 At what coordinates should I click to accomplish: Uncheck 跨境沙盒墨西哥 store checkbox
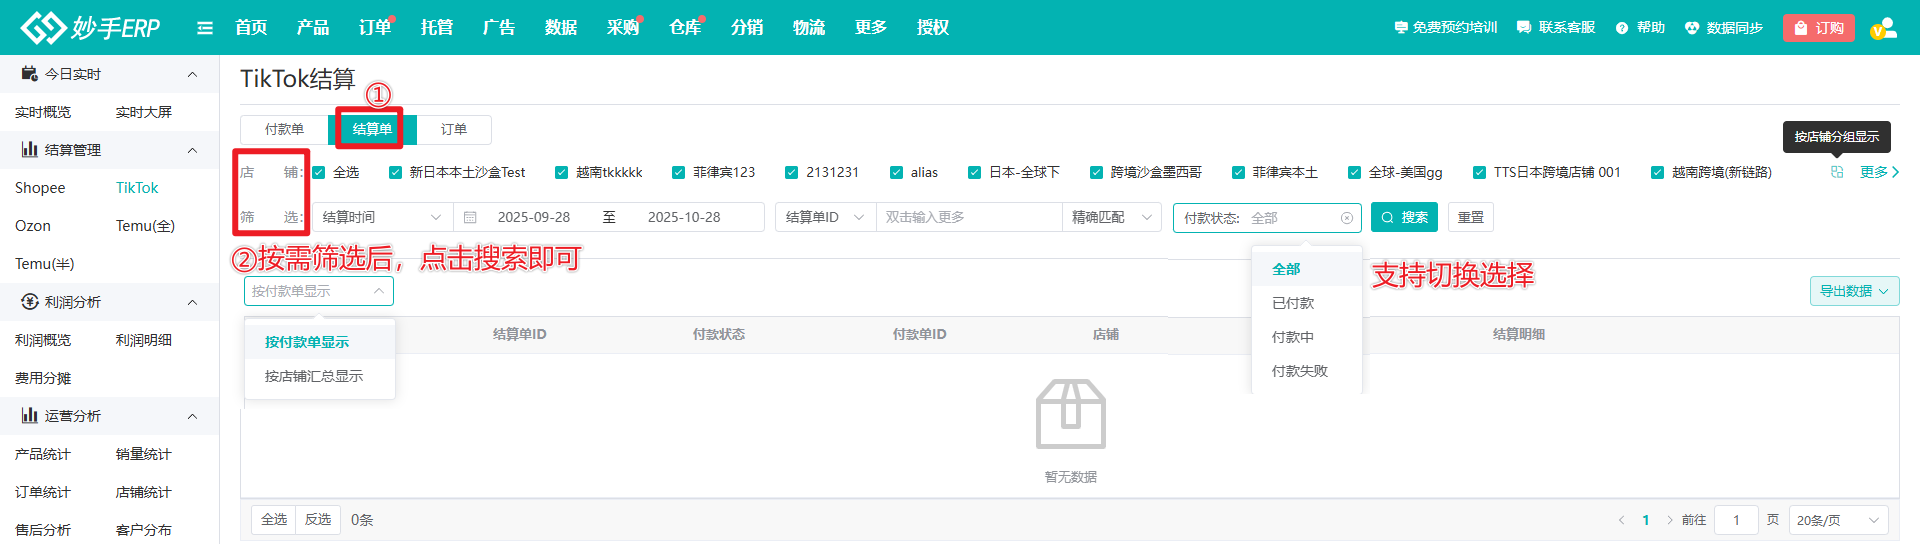(1097, 172)
